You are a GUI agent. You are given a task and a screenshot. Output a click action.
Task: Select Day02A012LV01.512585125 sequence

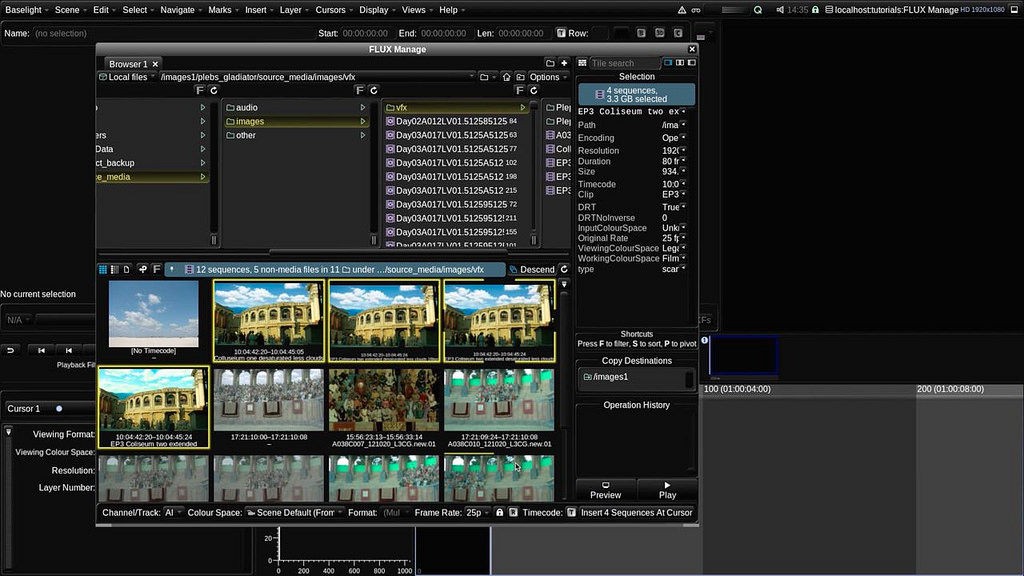pyautogui.click(x=456, y=121)
